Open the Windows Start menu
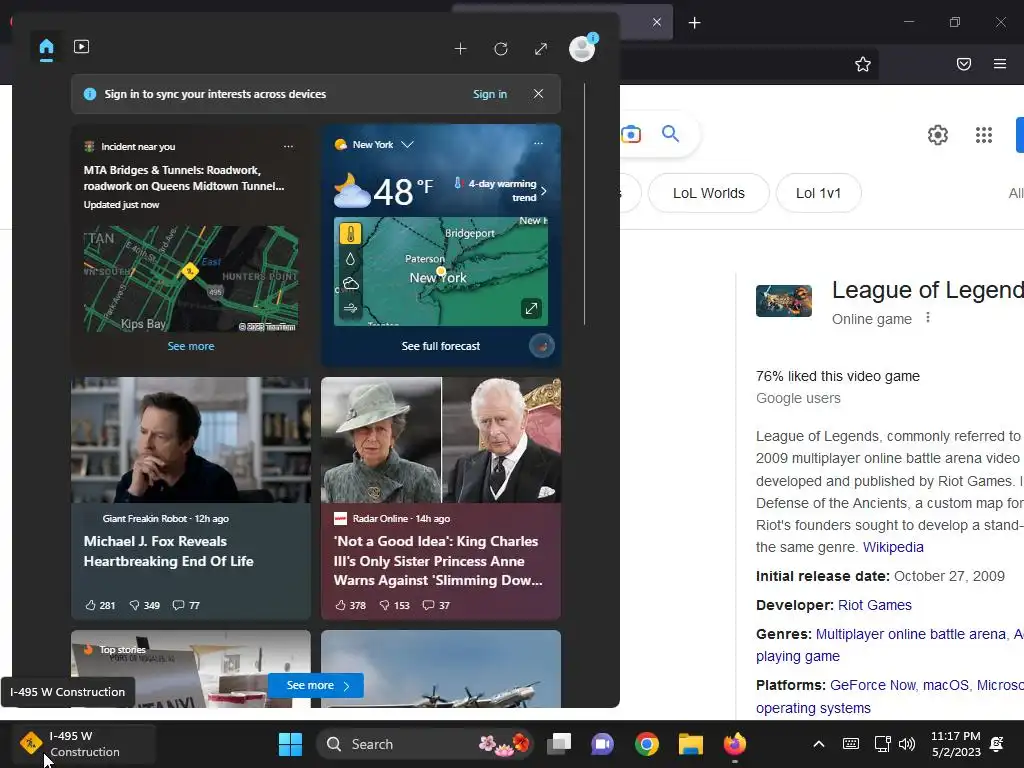The height and width of the screenshot is (768, 1024). [x=290, y=744]
